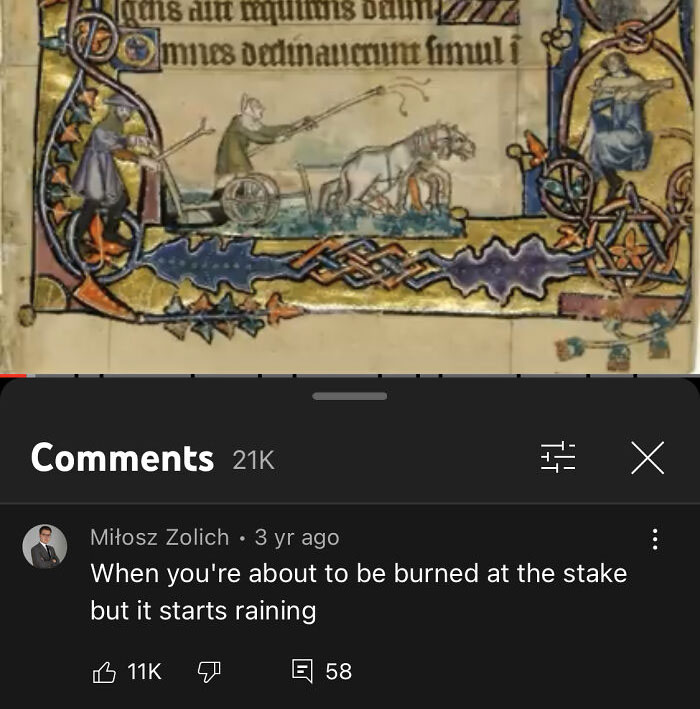Expand the burned at the stake comment text

[x=359, y=592]
